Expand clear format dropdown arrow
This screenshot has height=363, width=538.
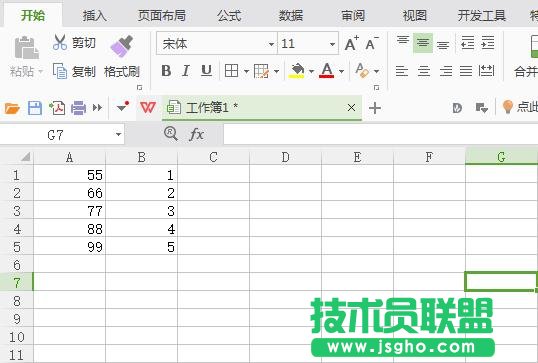[x=377, y=71]
